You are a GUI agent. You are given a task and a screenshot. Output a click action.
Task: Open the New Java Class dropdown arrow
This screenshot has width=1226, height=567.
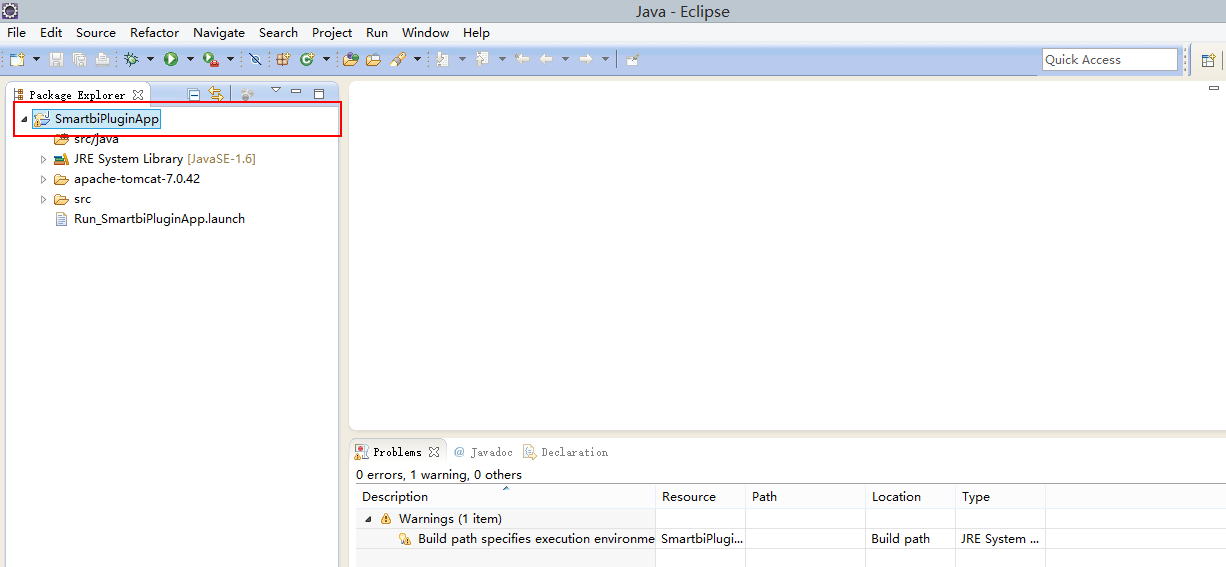(x=326, y=60)
